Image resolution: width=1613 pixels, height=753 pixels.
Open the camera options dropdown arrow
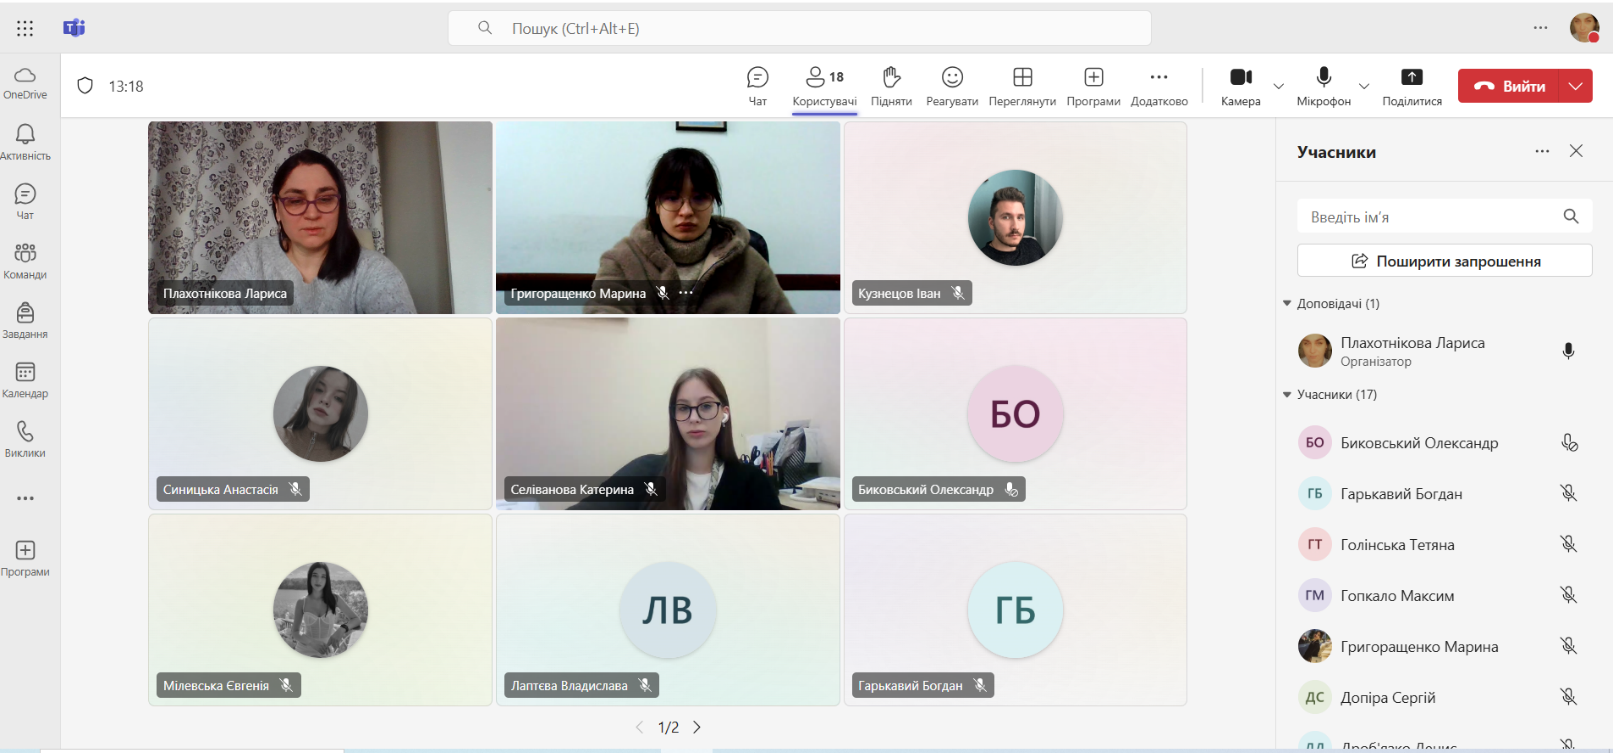pos(1278,86)
